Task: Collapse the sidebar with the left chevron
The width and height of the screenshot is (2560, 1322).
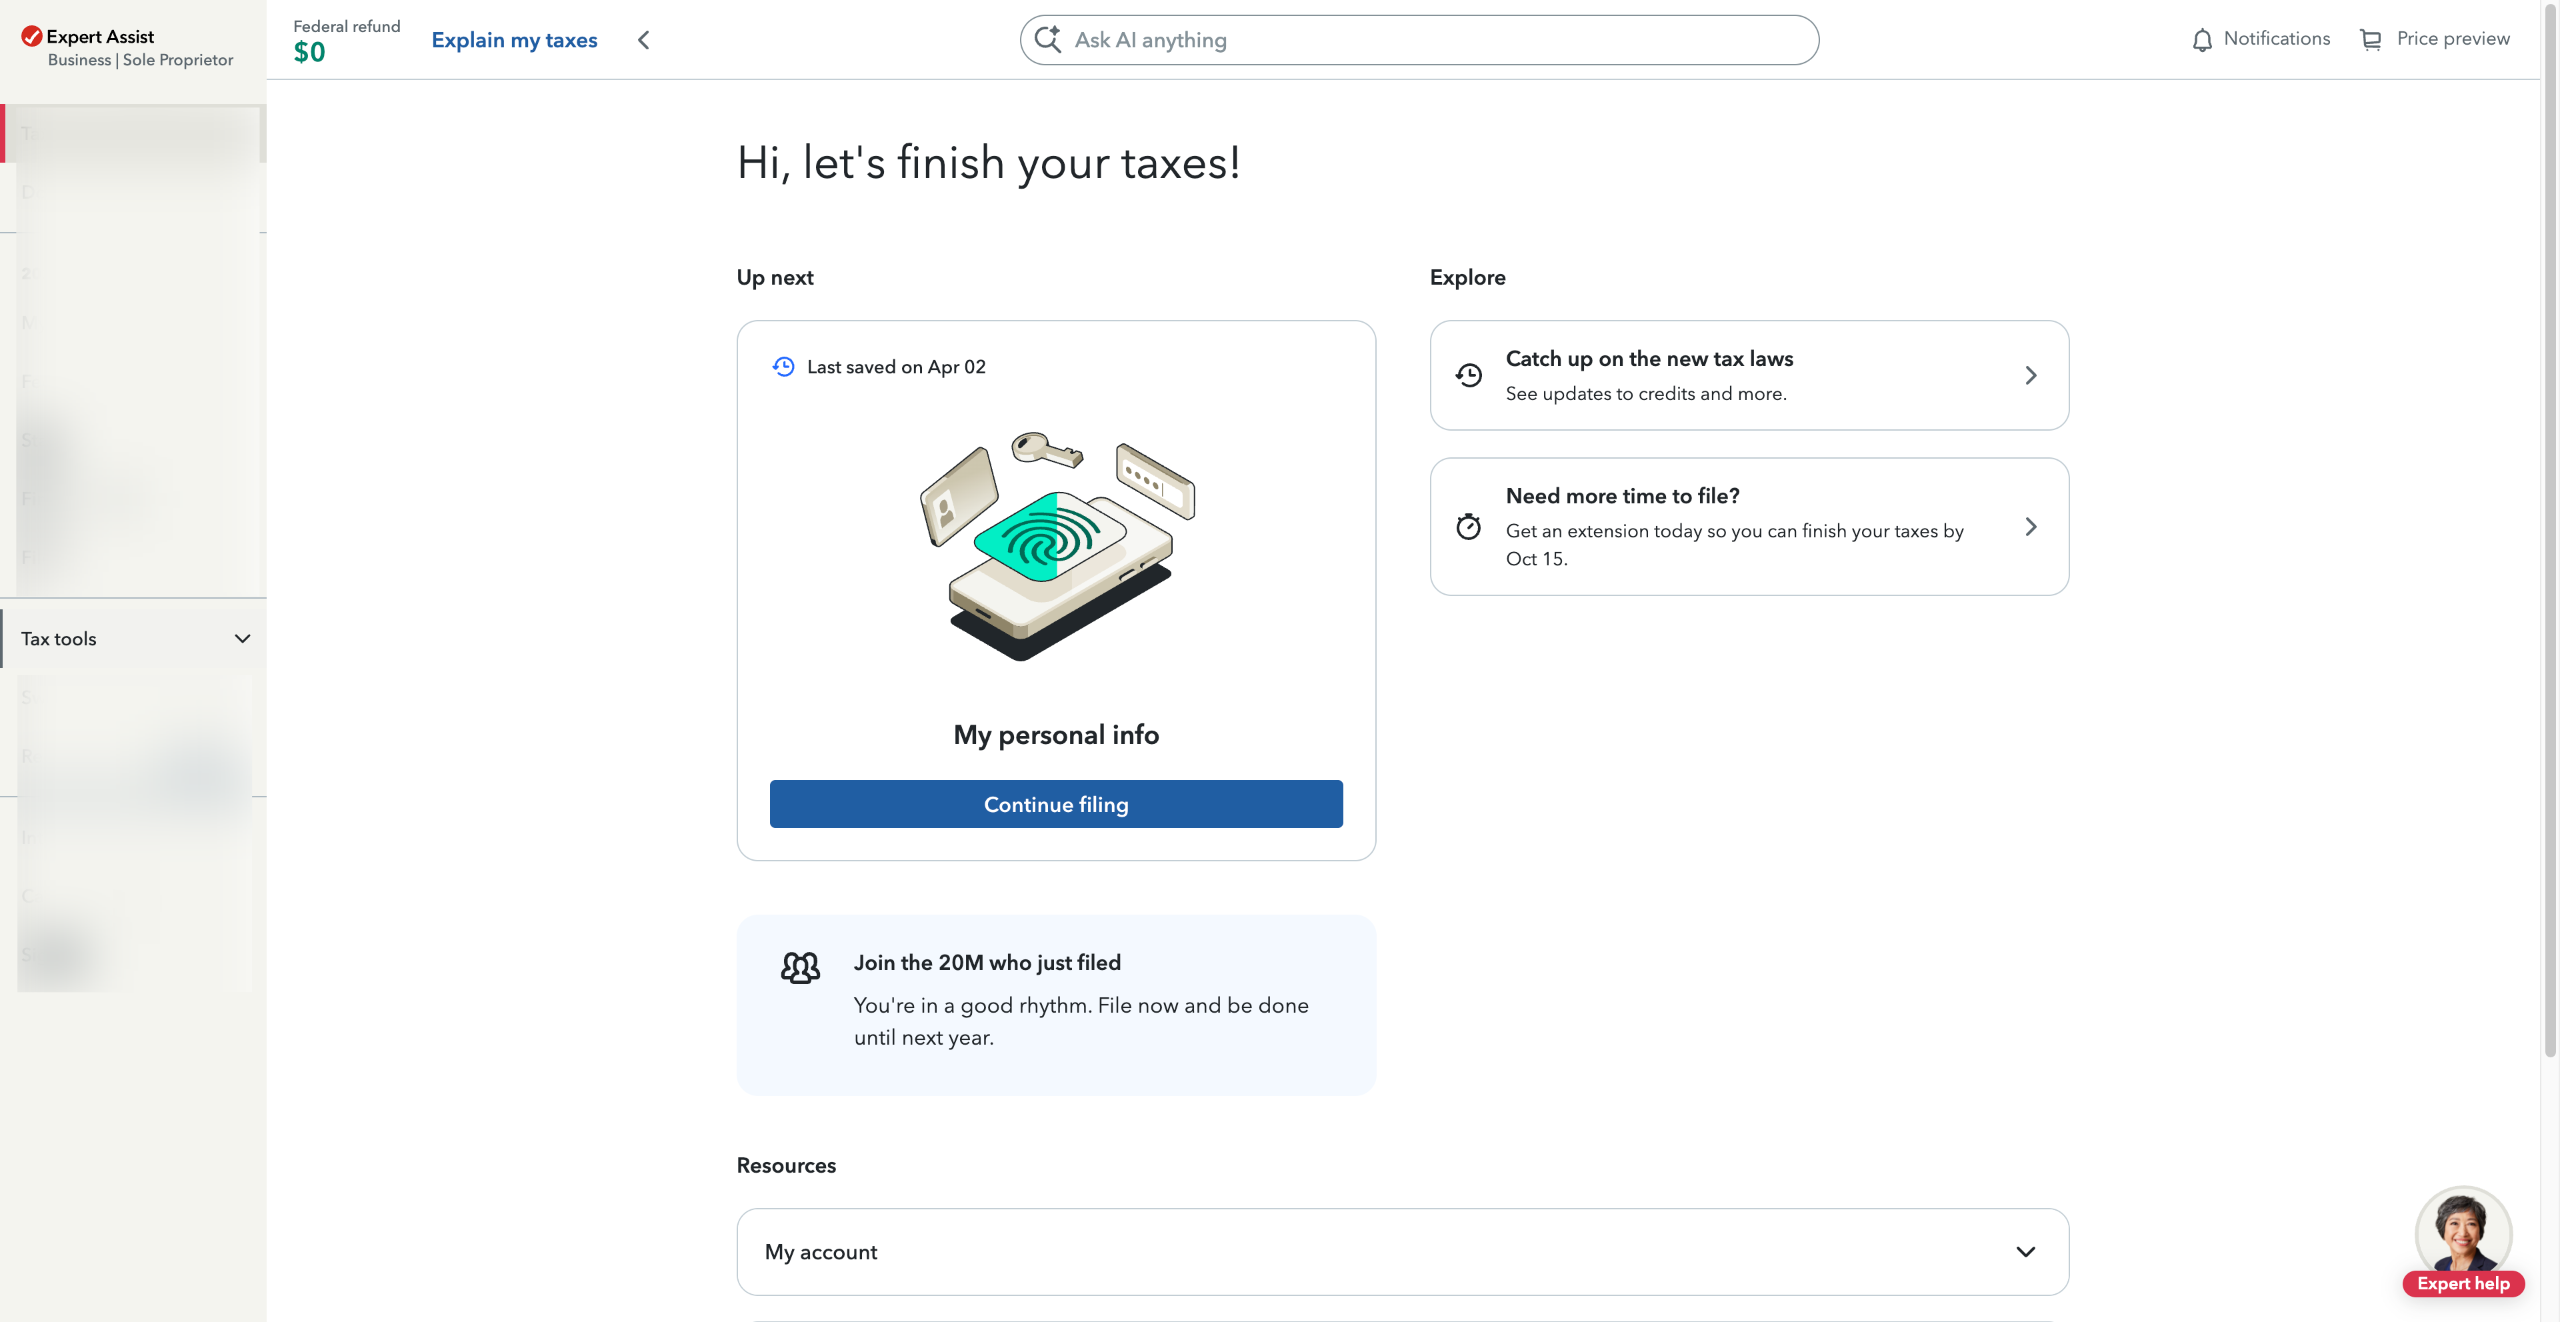Action: tap(644, 40)
